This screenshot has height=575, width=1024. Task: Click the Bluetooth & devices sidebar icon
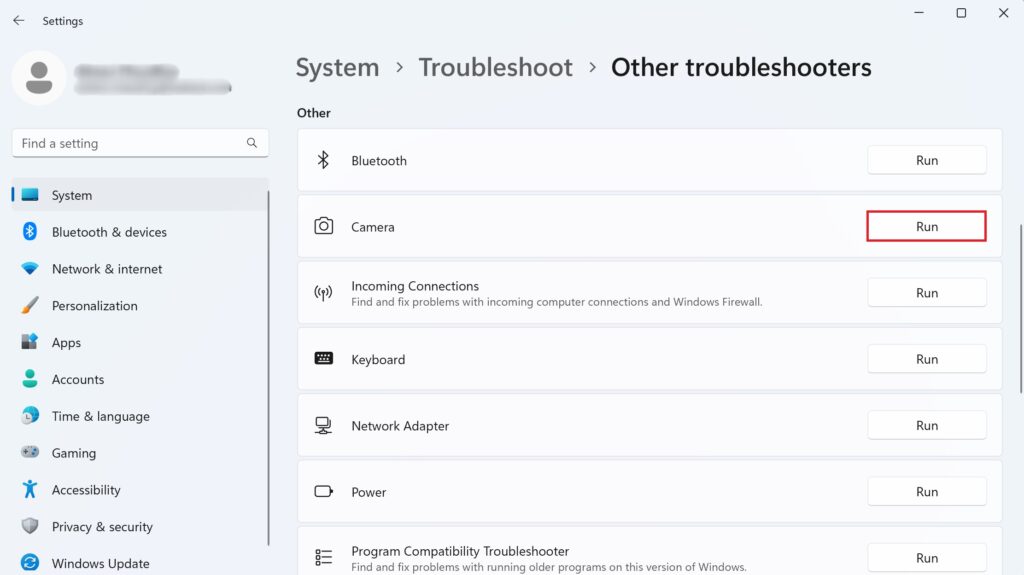[30, 232]
